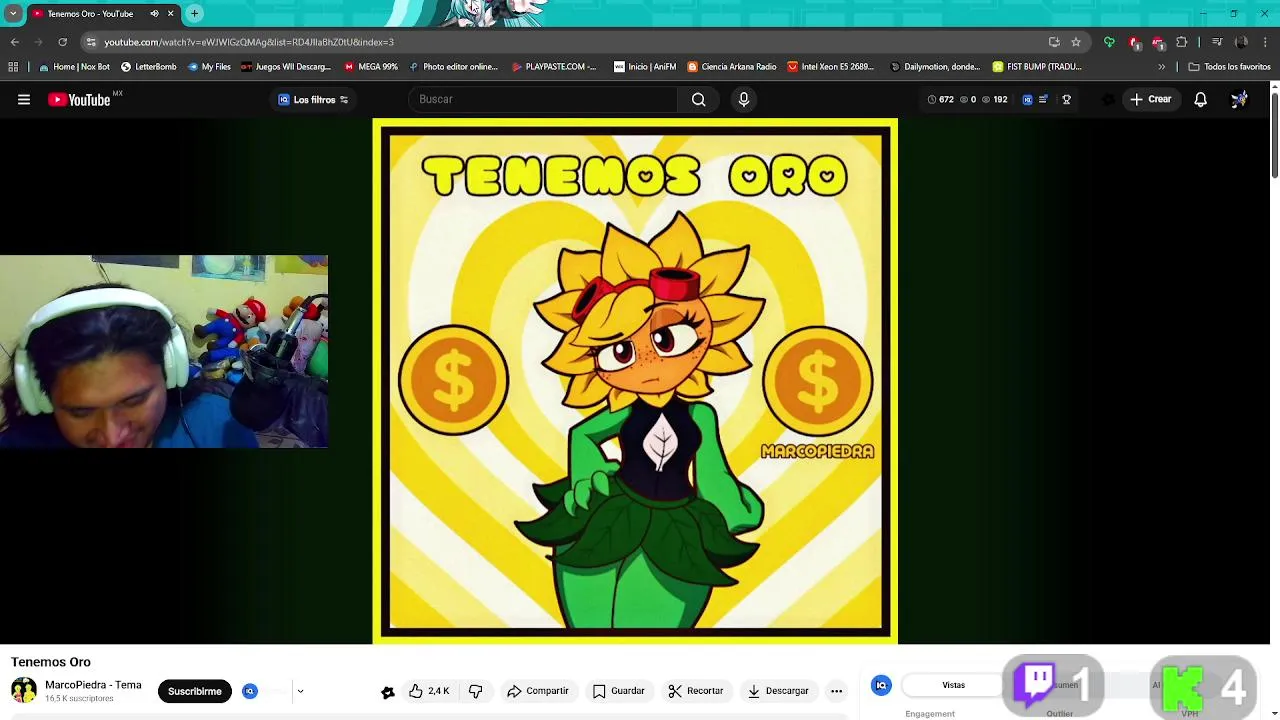Screen dimensions: 1280x720
Task: Click the vidIQ trophy icon in header
Action: tap(1066, 99)
